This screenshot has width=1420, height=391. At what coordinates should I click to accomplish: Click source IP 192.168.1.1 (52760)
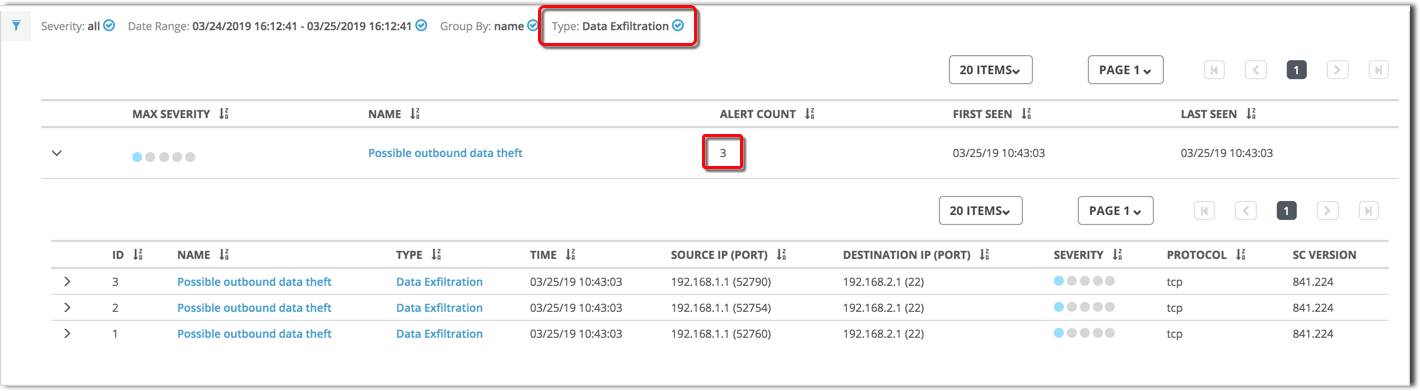pyautogui.click(x=721, y=333)
